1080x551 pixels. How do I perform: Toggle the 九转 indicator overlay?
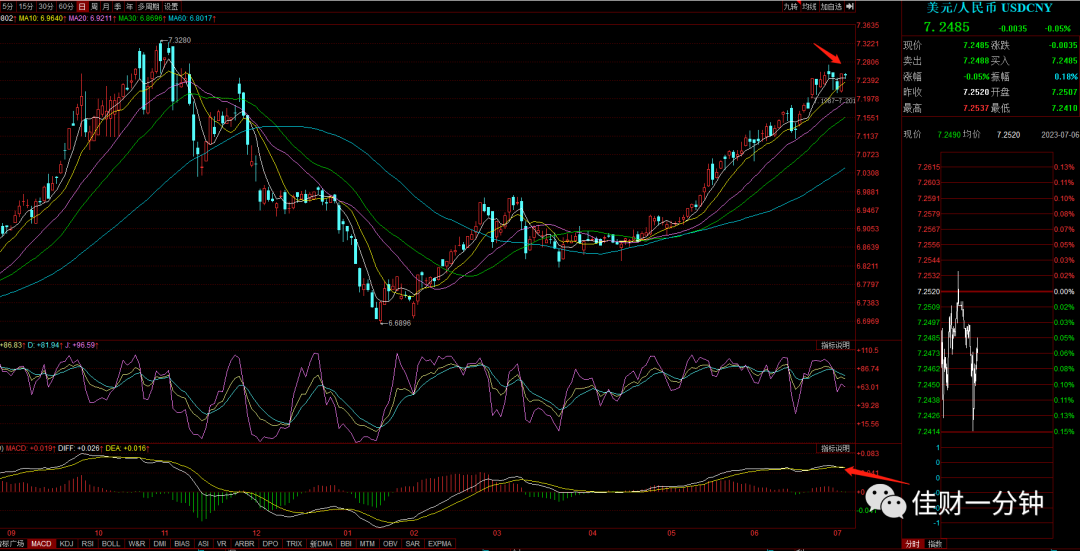791,6
